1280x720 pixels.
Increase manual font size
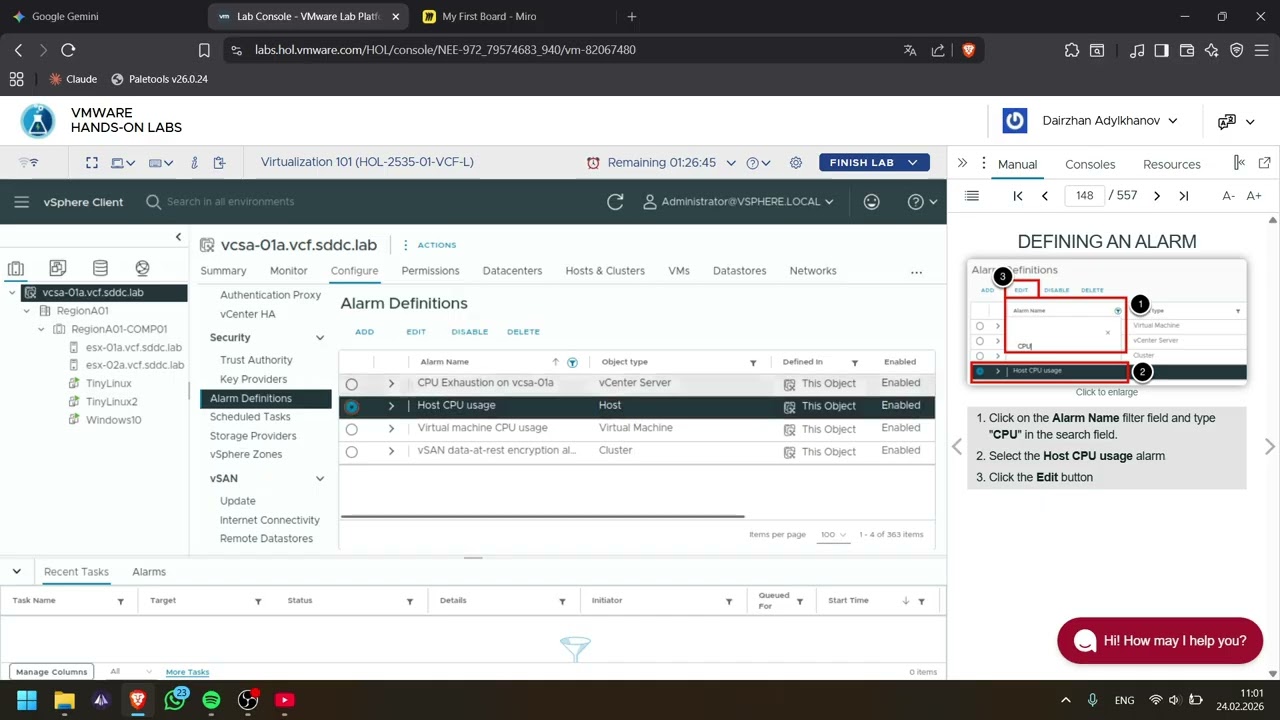[x=1254, y=196]
